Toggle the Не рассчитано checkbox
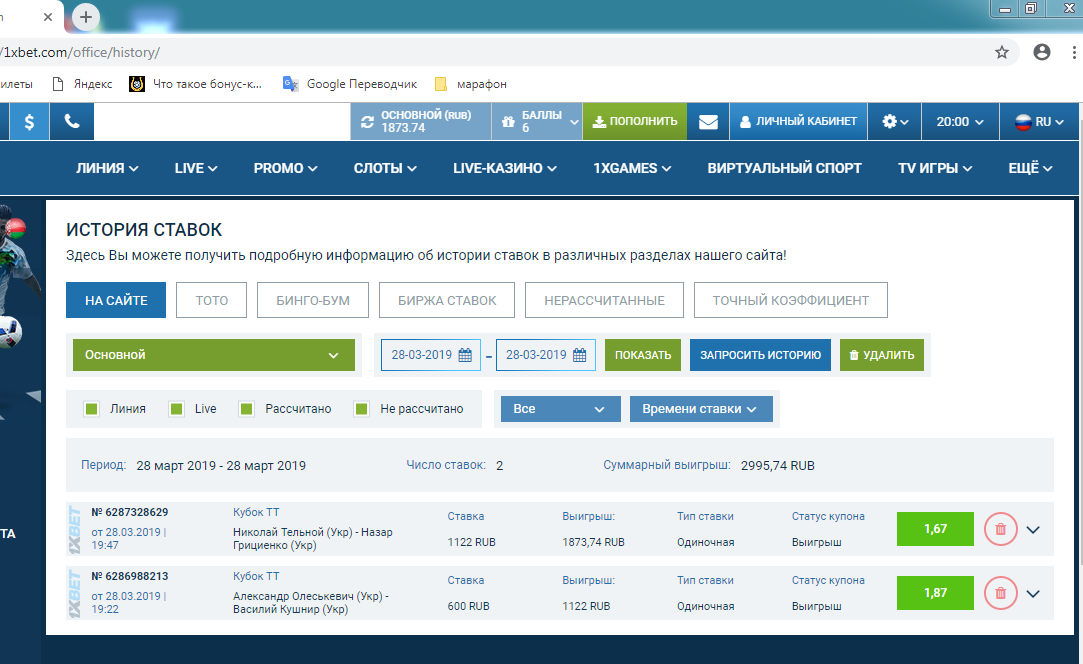The image size is (1083, 664). point(361,409)
